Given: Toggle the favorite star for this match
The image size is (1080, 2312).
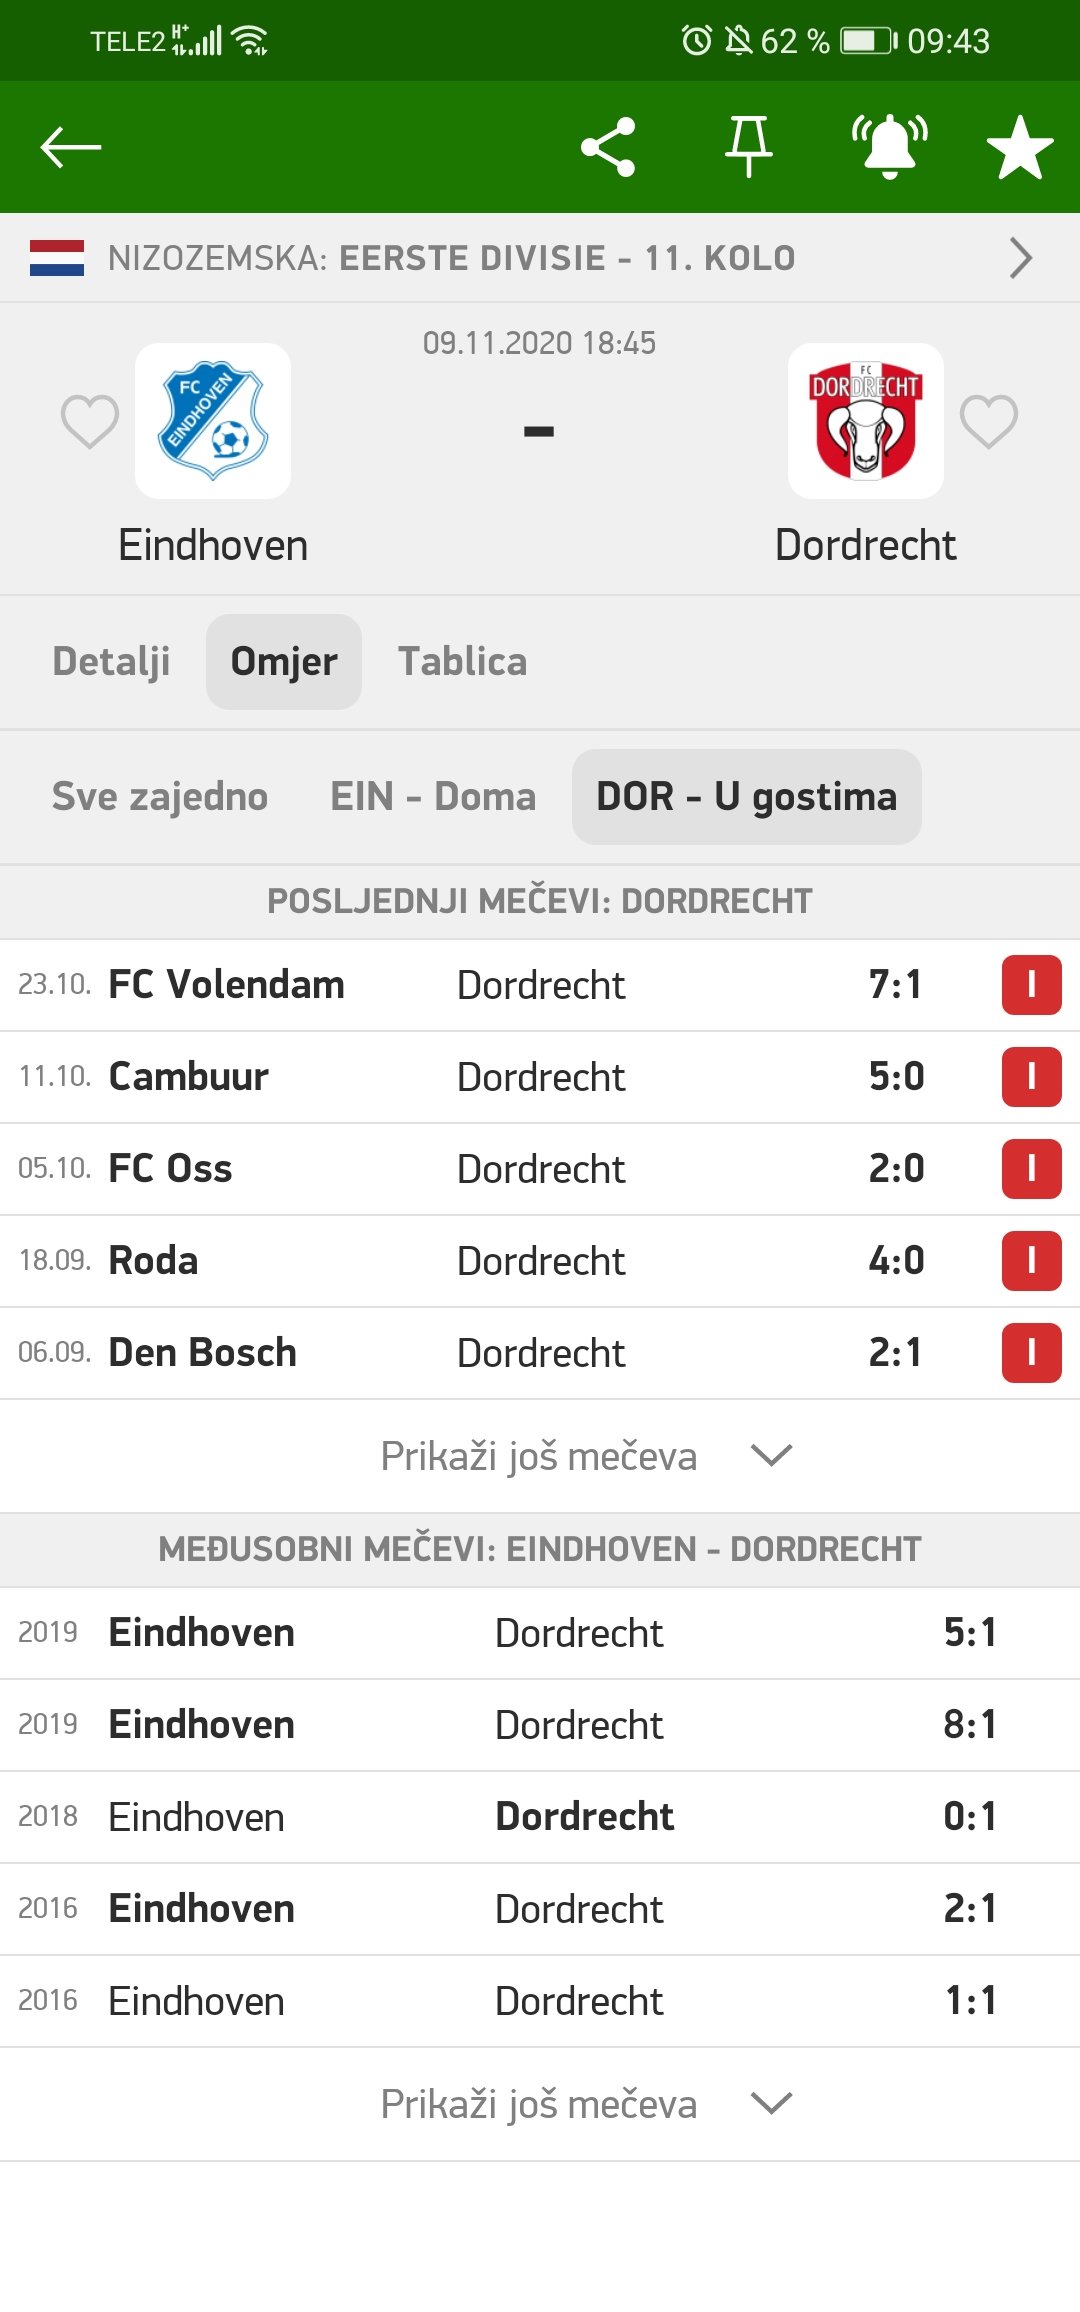Looking at the screenshot, I should pos(1019,147).
